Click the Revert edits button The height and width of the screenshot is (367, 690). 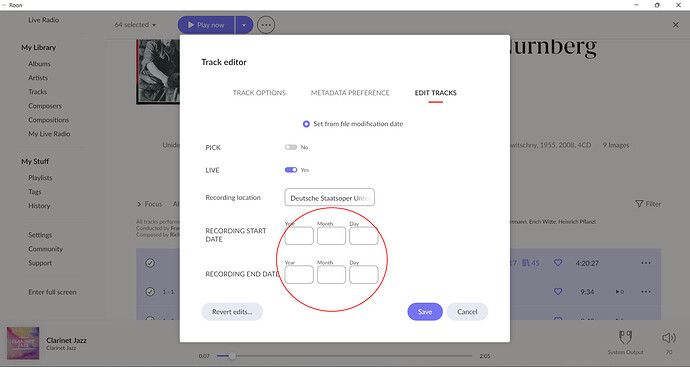coord(232,312)
